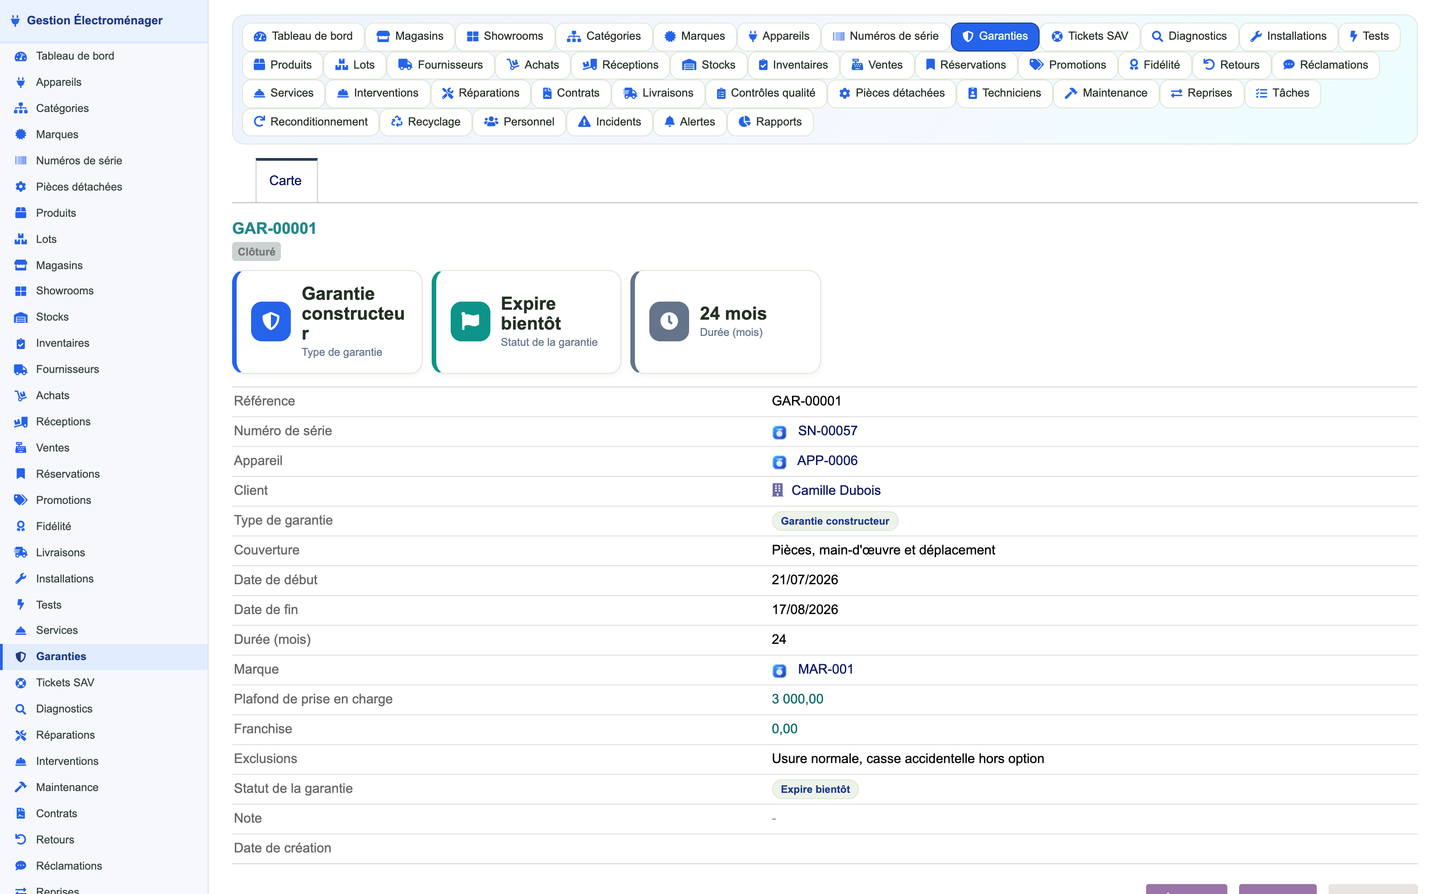Go to Réparations in the left sidebar
Image resolution: width=1445 pixels, height=894 pixels.
pos(65,735)
